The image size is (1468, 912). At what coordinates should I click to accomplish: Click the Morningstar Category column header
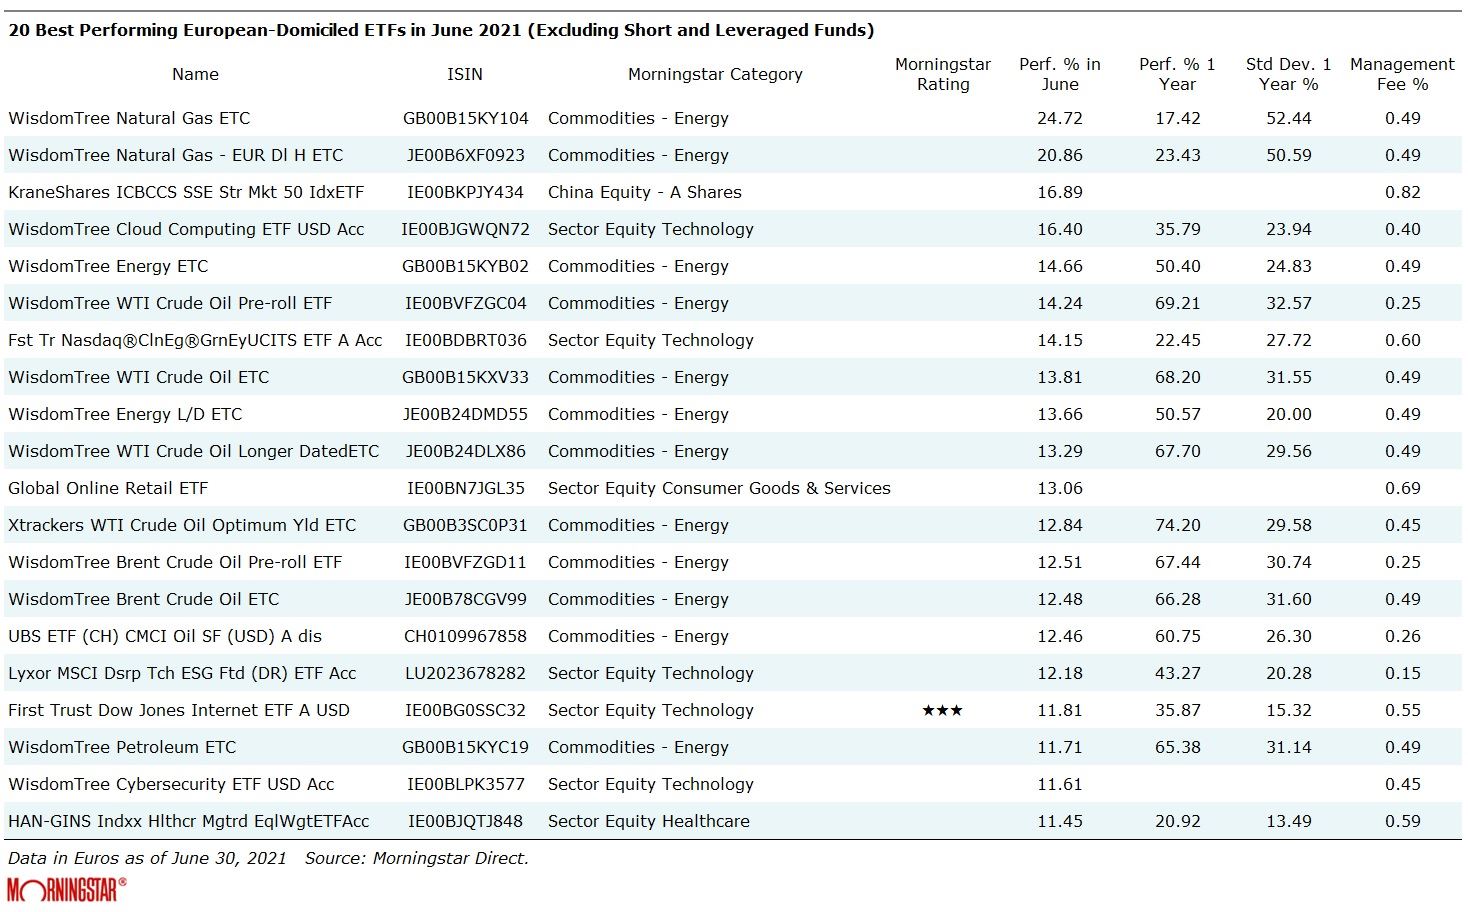[715, 74]
